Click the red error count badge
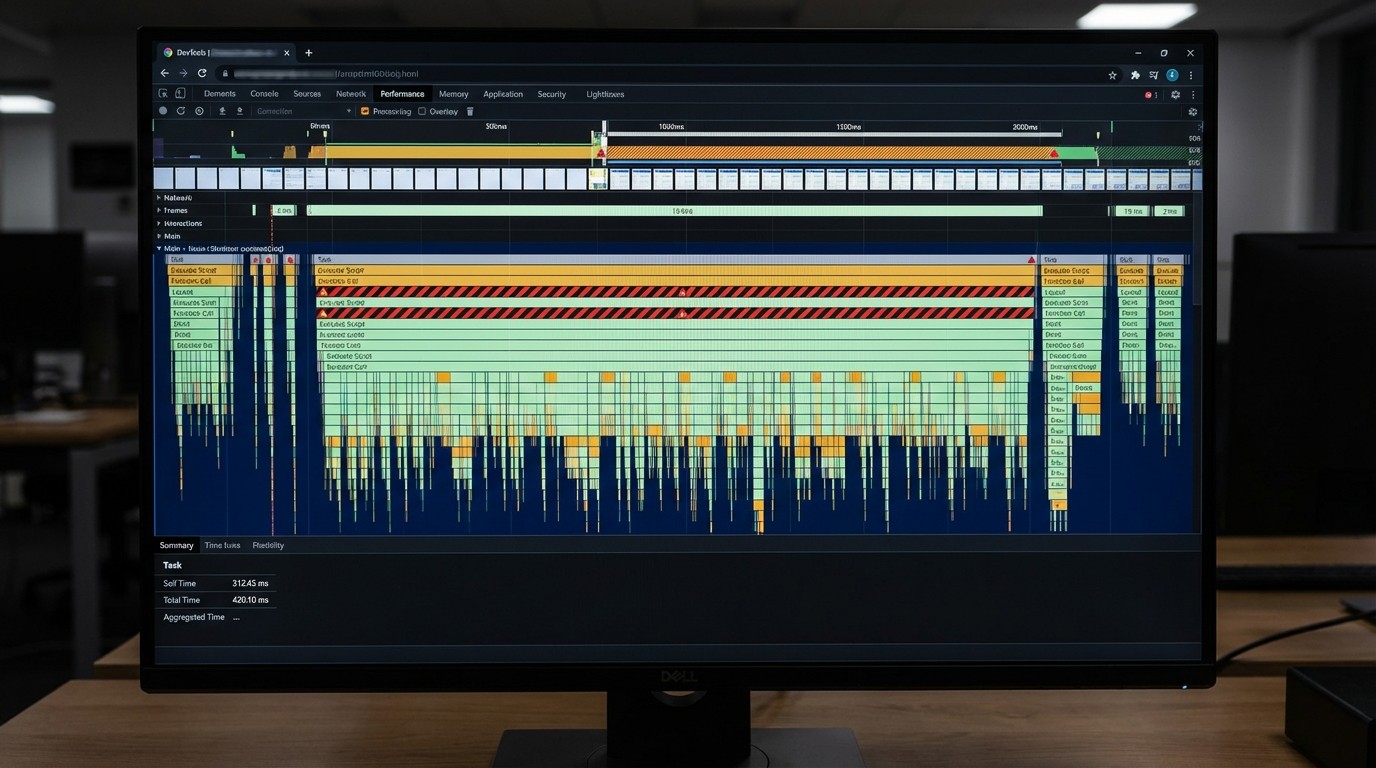 [x=1151, y=94]
